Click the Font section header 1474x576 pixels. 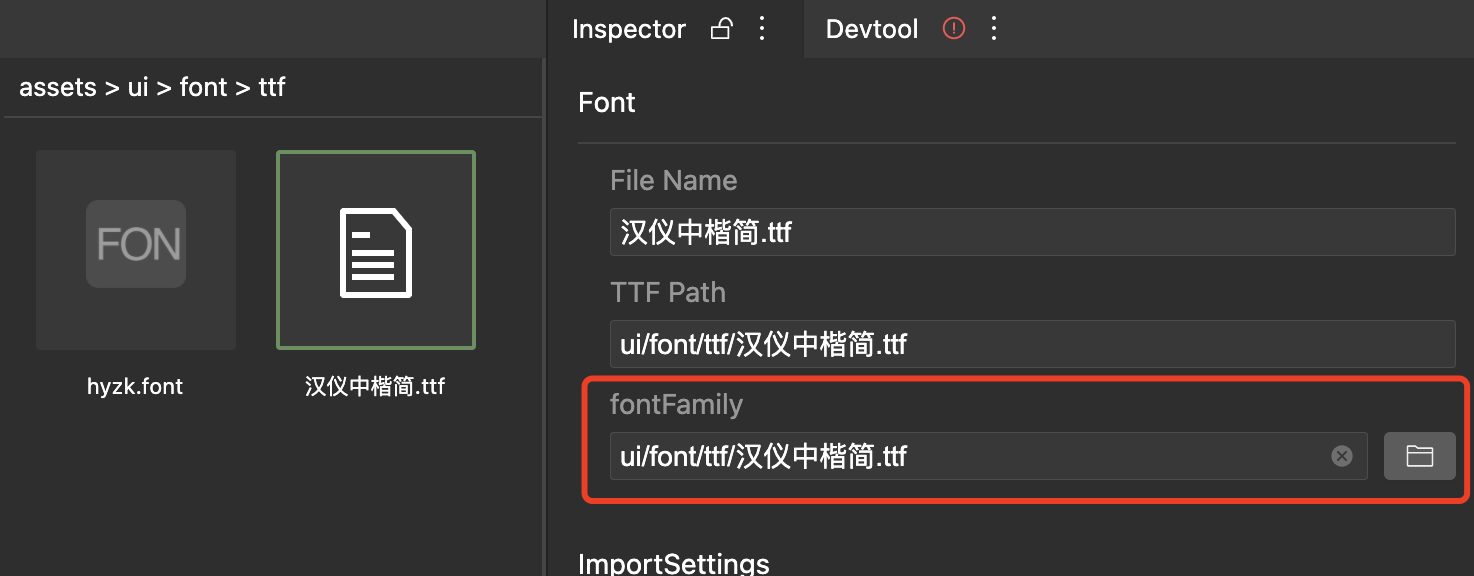(607, 102)
